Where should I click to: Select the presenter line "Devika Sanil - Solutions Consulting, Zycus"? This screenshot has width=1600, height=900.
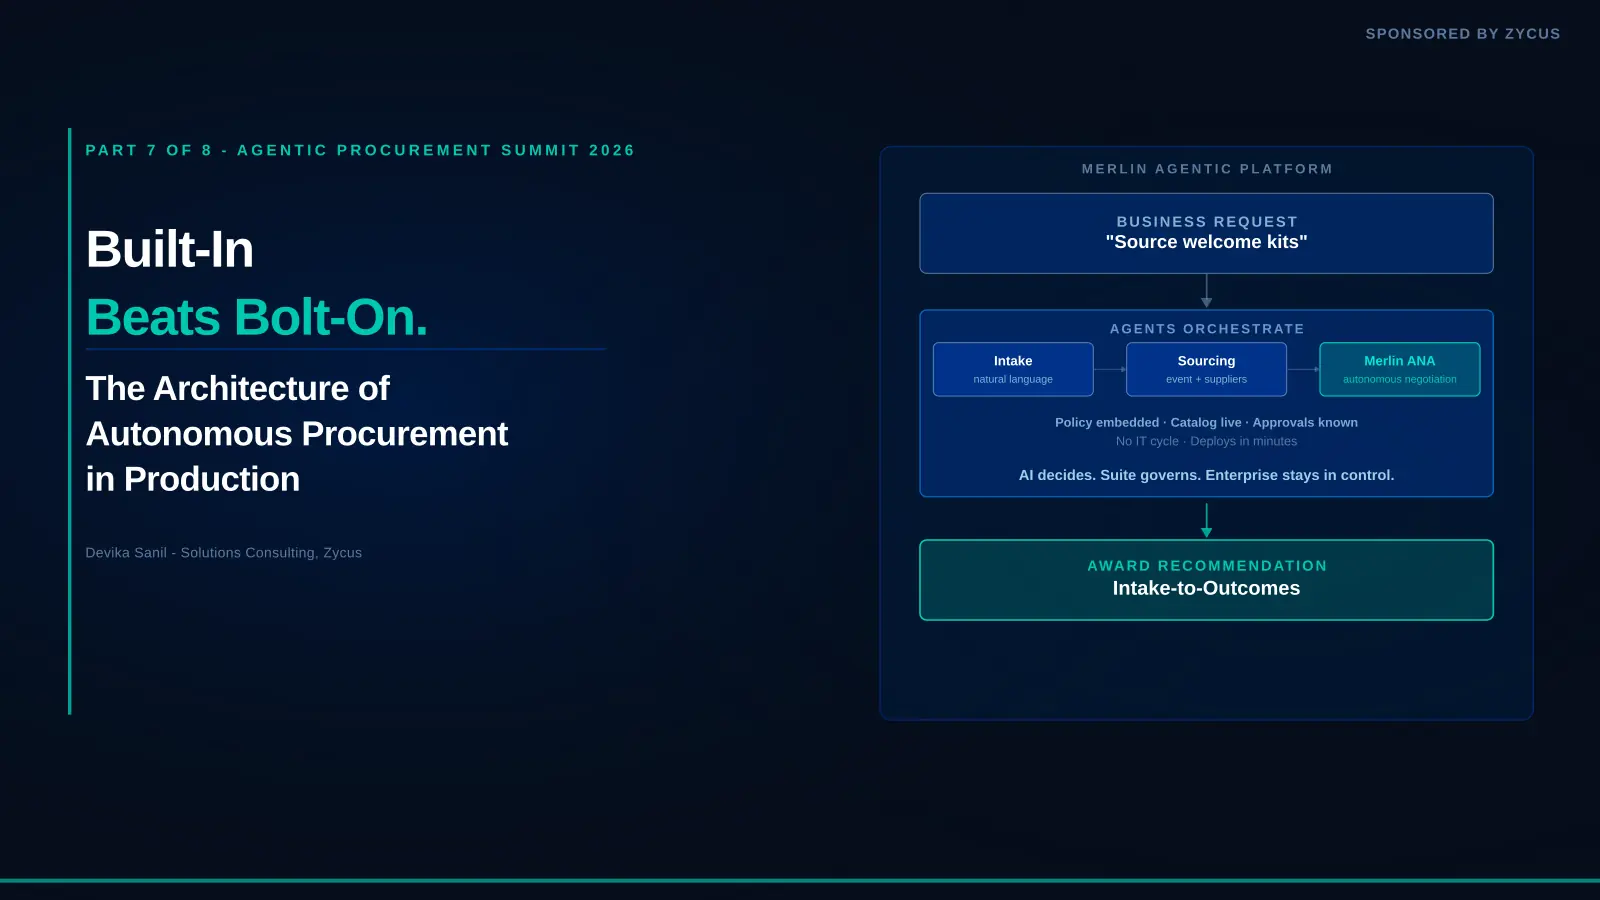pos(224,553)
